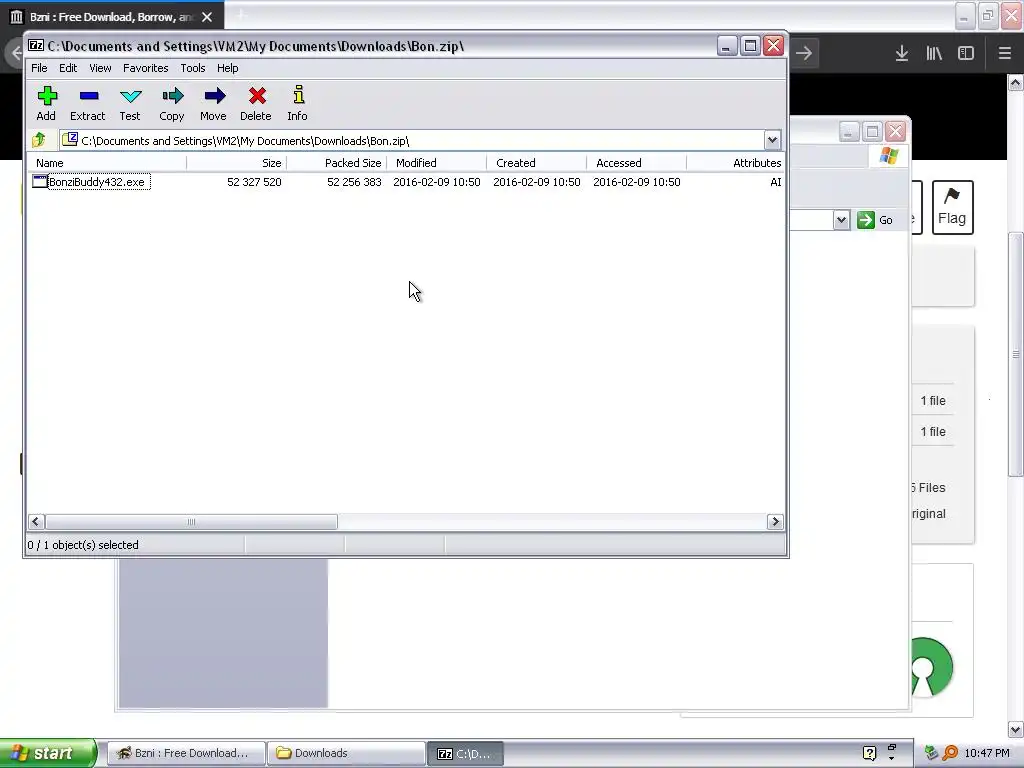Click the green Go arrow in Explorer
Viewport: 1024px width, 768px height.
[865, 220]
